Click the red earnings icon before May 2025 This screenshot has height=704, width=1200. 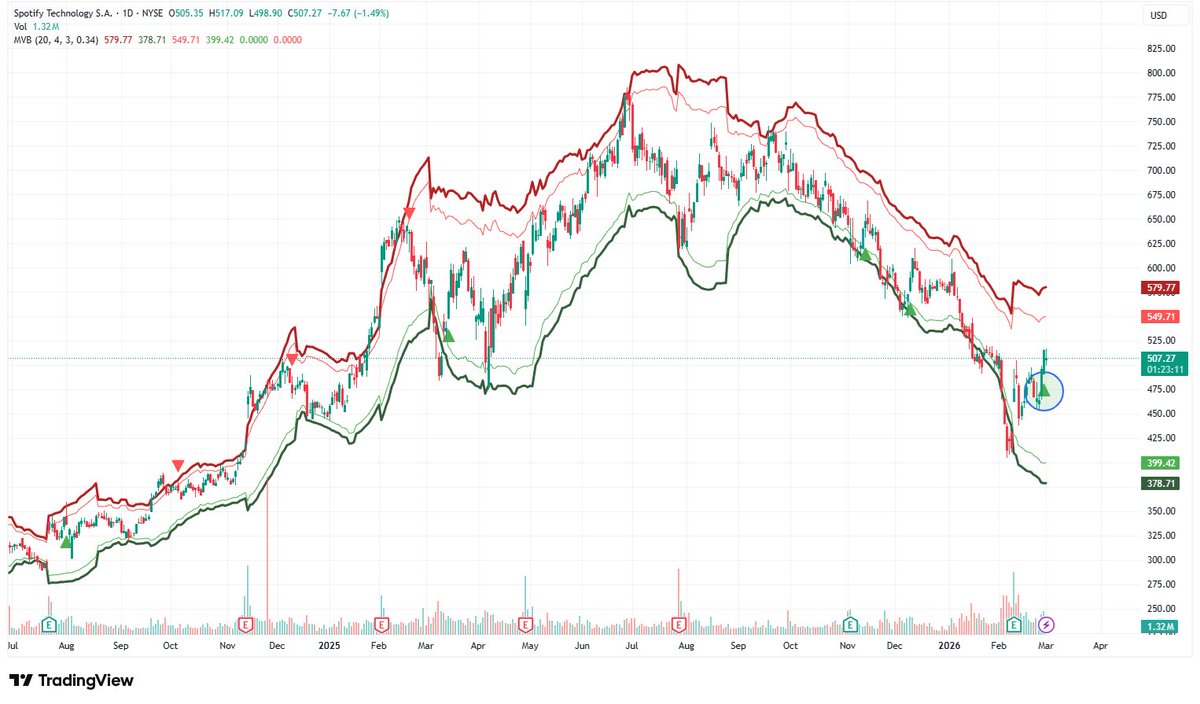(525, 625)
